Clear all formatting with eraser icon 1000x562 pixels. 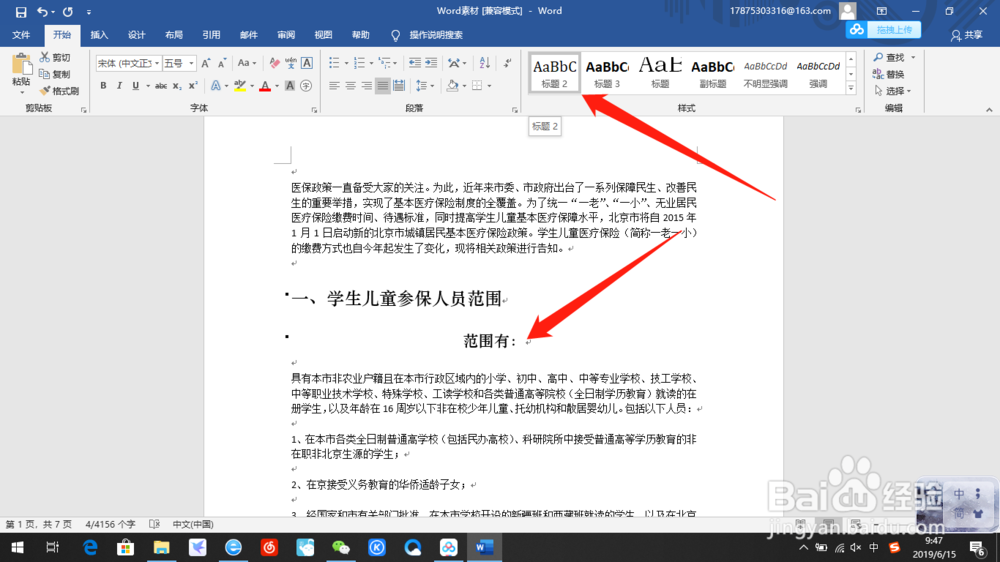click(274, 63)
